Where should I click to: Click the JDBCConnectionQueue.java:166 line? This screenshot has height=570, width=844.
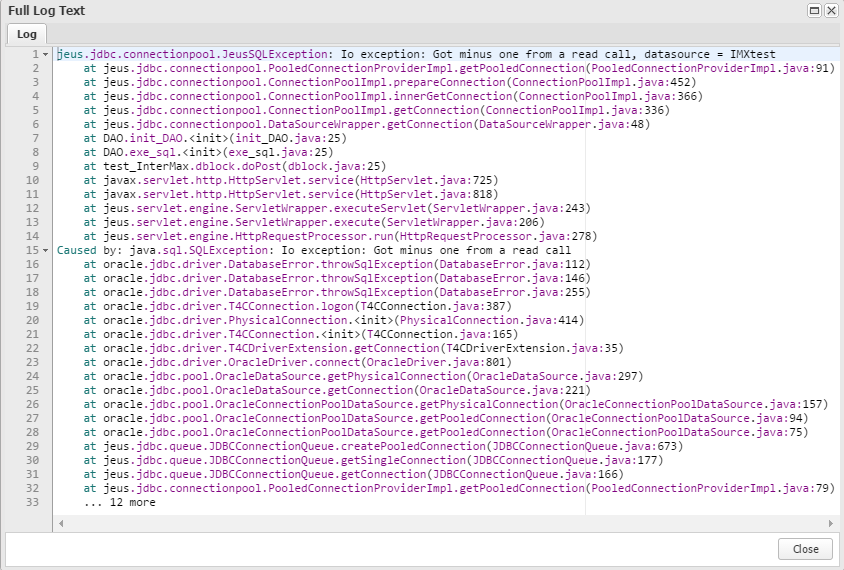[x=354, y=474]
